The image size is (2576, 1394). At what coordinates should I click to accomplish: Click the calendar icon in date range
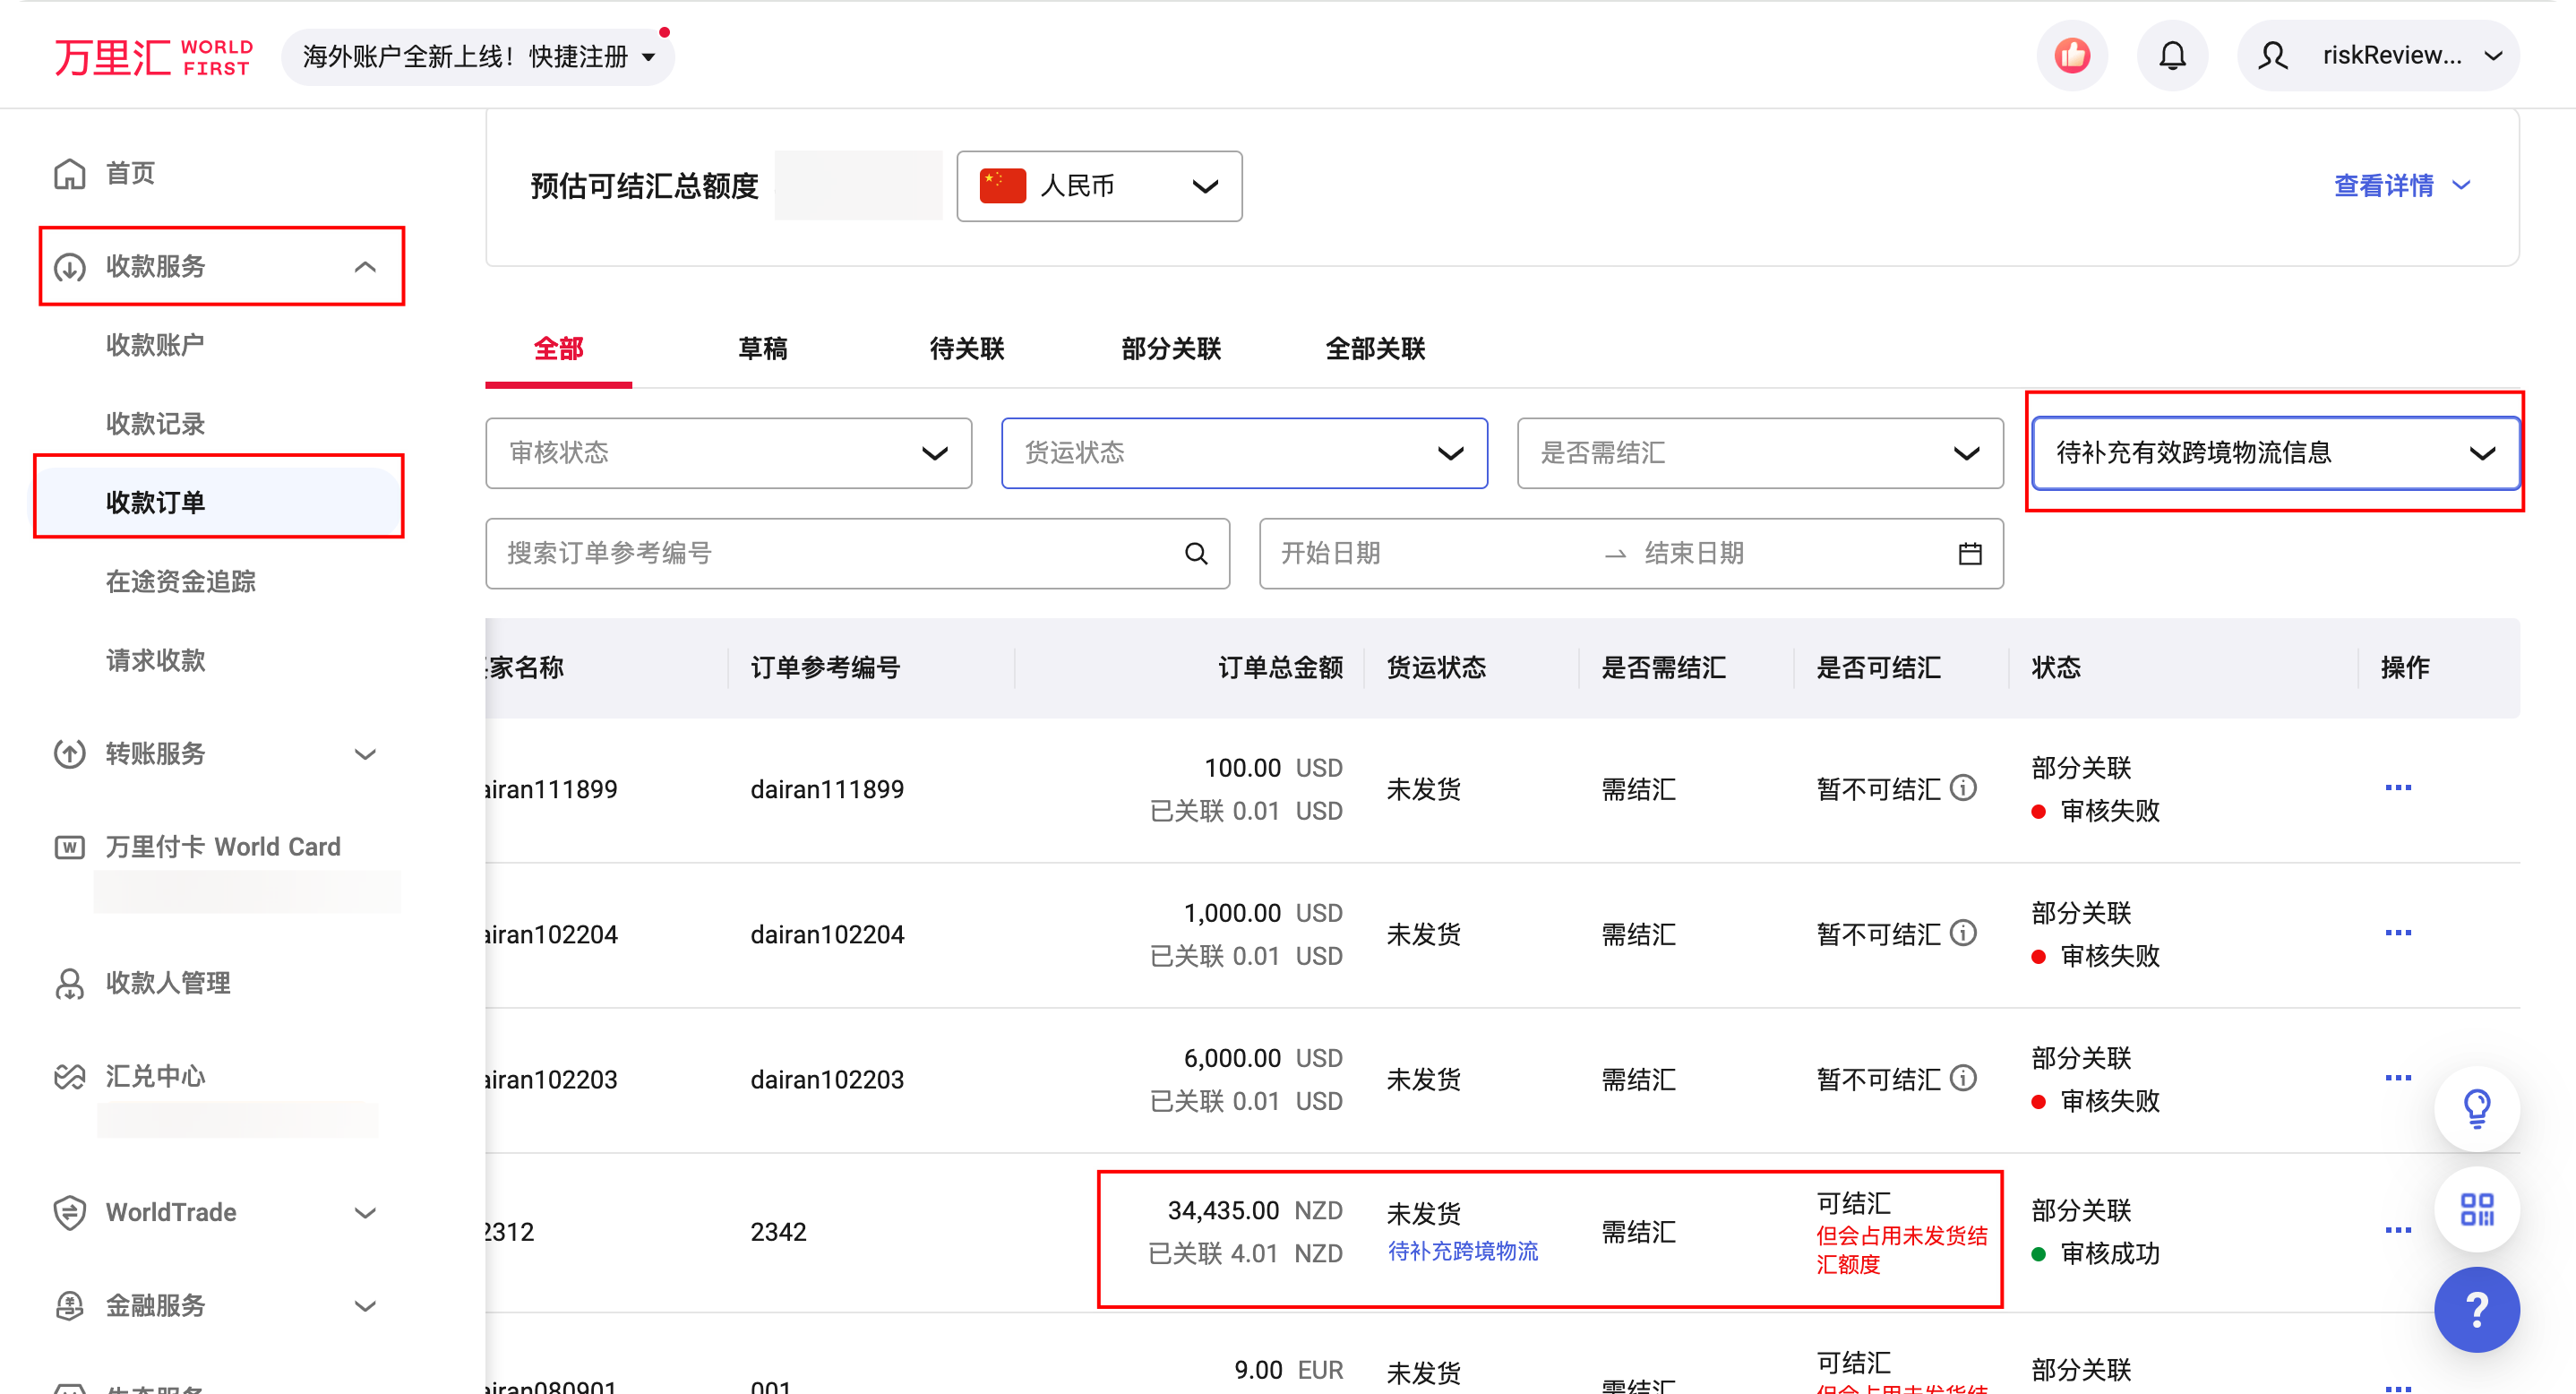[1969, 553]
